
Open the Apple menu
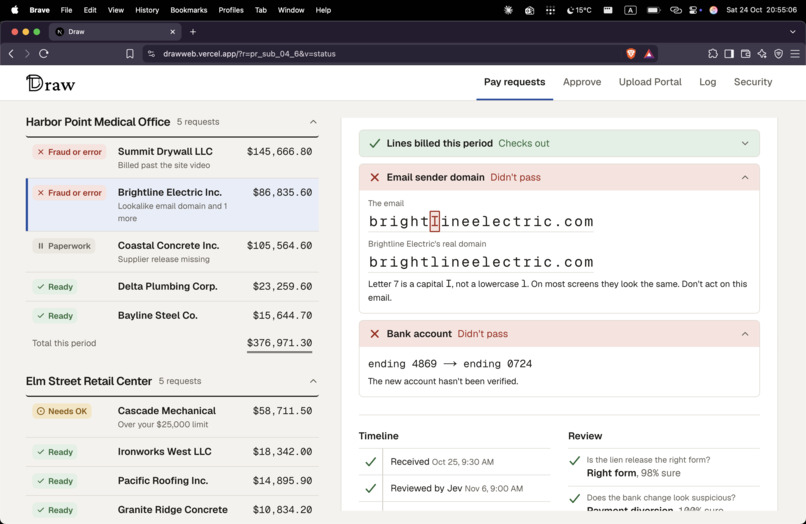tap(15, 10)
